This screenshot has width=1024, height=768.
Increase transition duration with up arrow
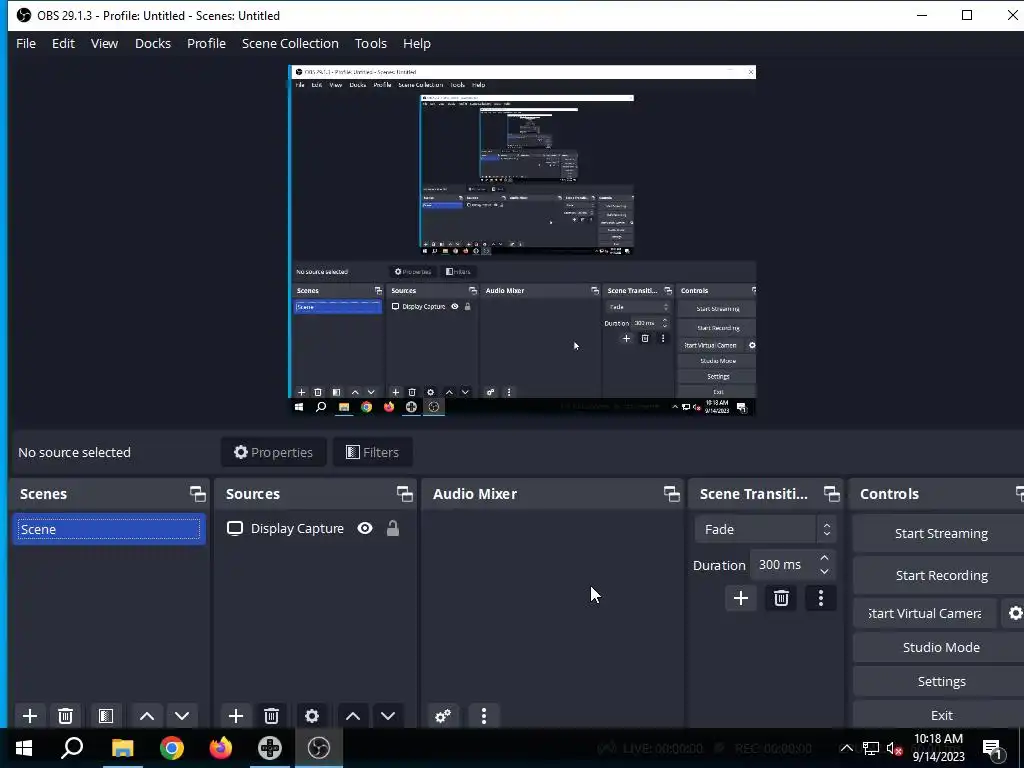[824, 558]
